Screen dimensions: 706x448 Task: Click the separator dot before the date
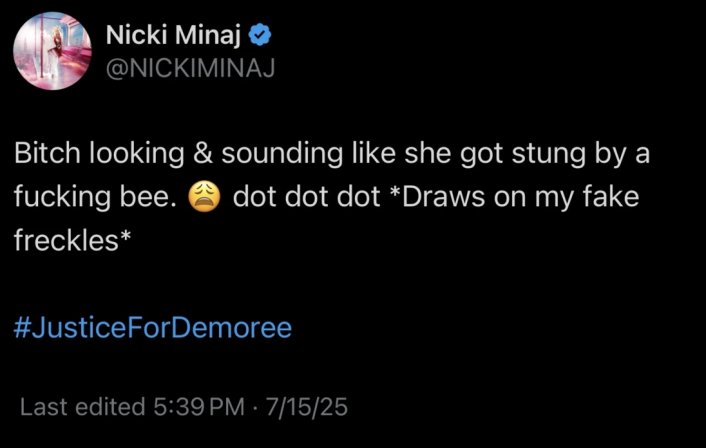tap(255, 407)
